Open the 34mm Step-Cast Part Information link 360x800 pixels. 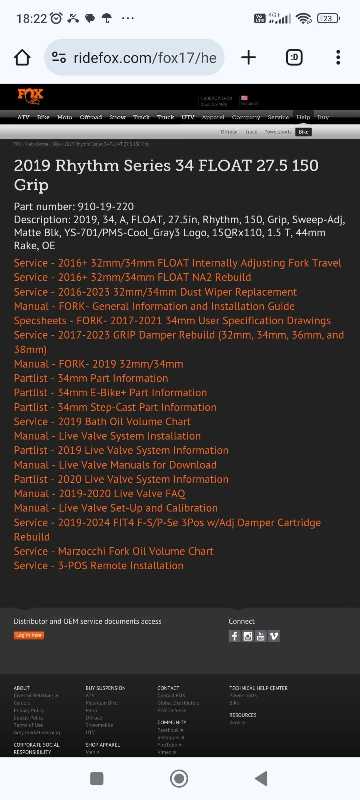coord(115,408)
